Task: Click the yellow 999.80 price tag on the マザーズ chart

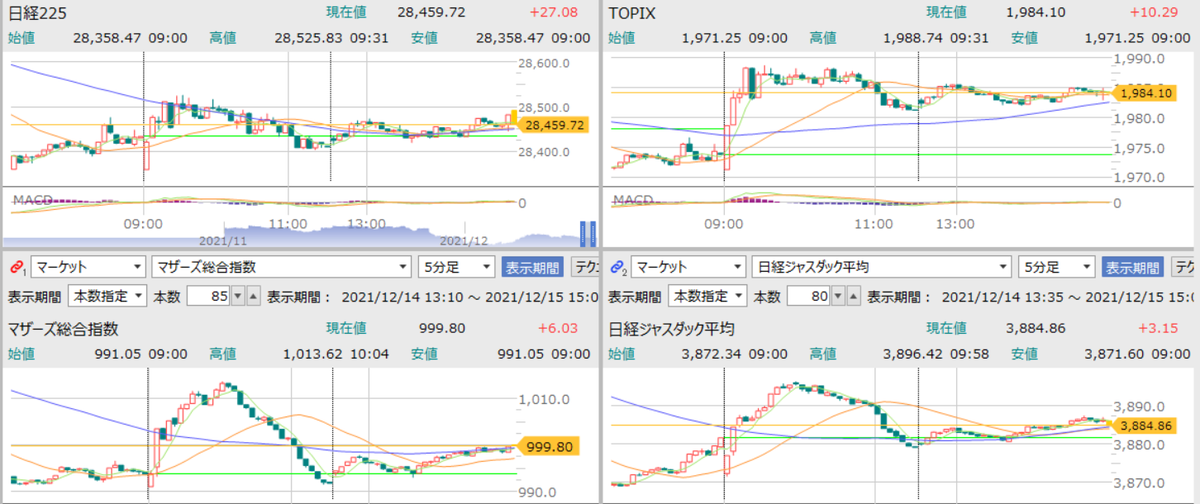Action: (x=546, y=446)
